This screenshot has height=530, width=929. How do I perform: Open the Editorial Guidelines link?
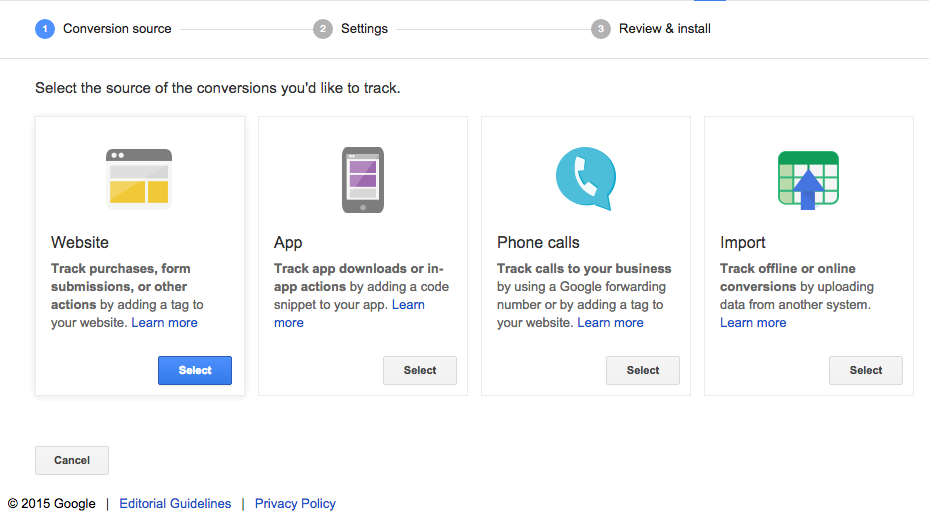(175, 503)
